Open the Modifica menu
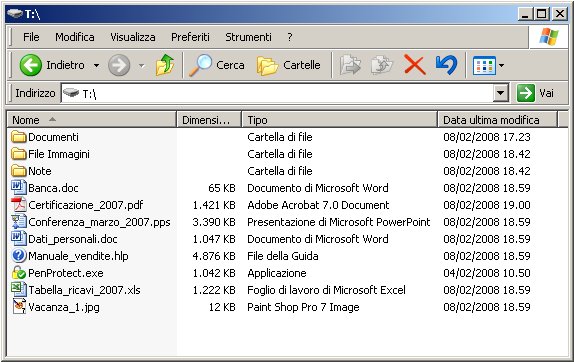The image size is (574, 362). click(75, 37)
